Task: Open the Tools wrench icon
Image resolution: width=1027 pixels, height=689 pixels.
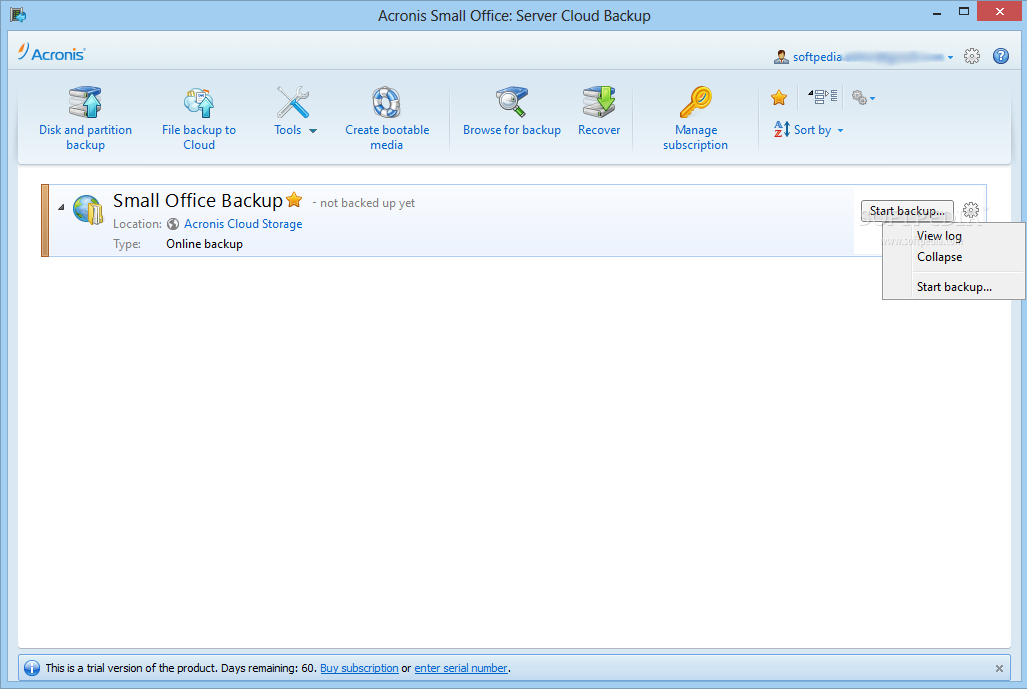Action: (x=292, y=102)
